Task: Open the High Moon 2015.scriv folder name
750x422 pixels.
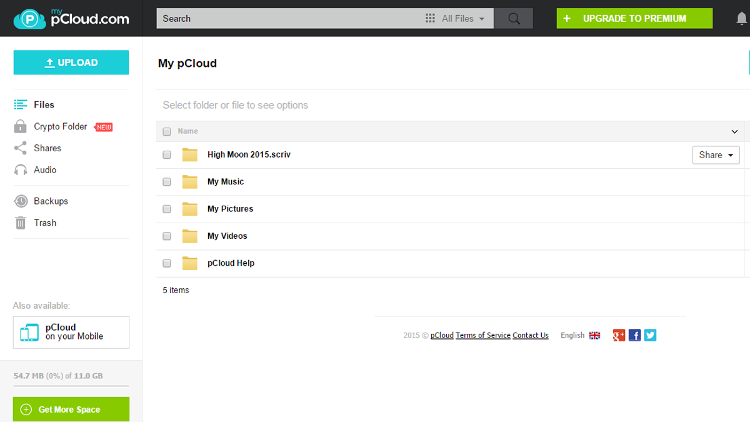Action: [x=249, y=155]
